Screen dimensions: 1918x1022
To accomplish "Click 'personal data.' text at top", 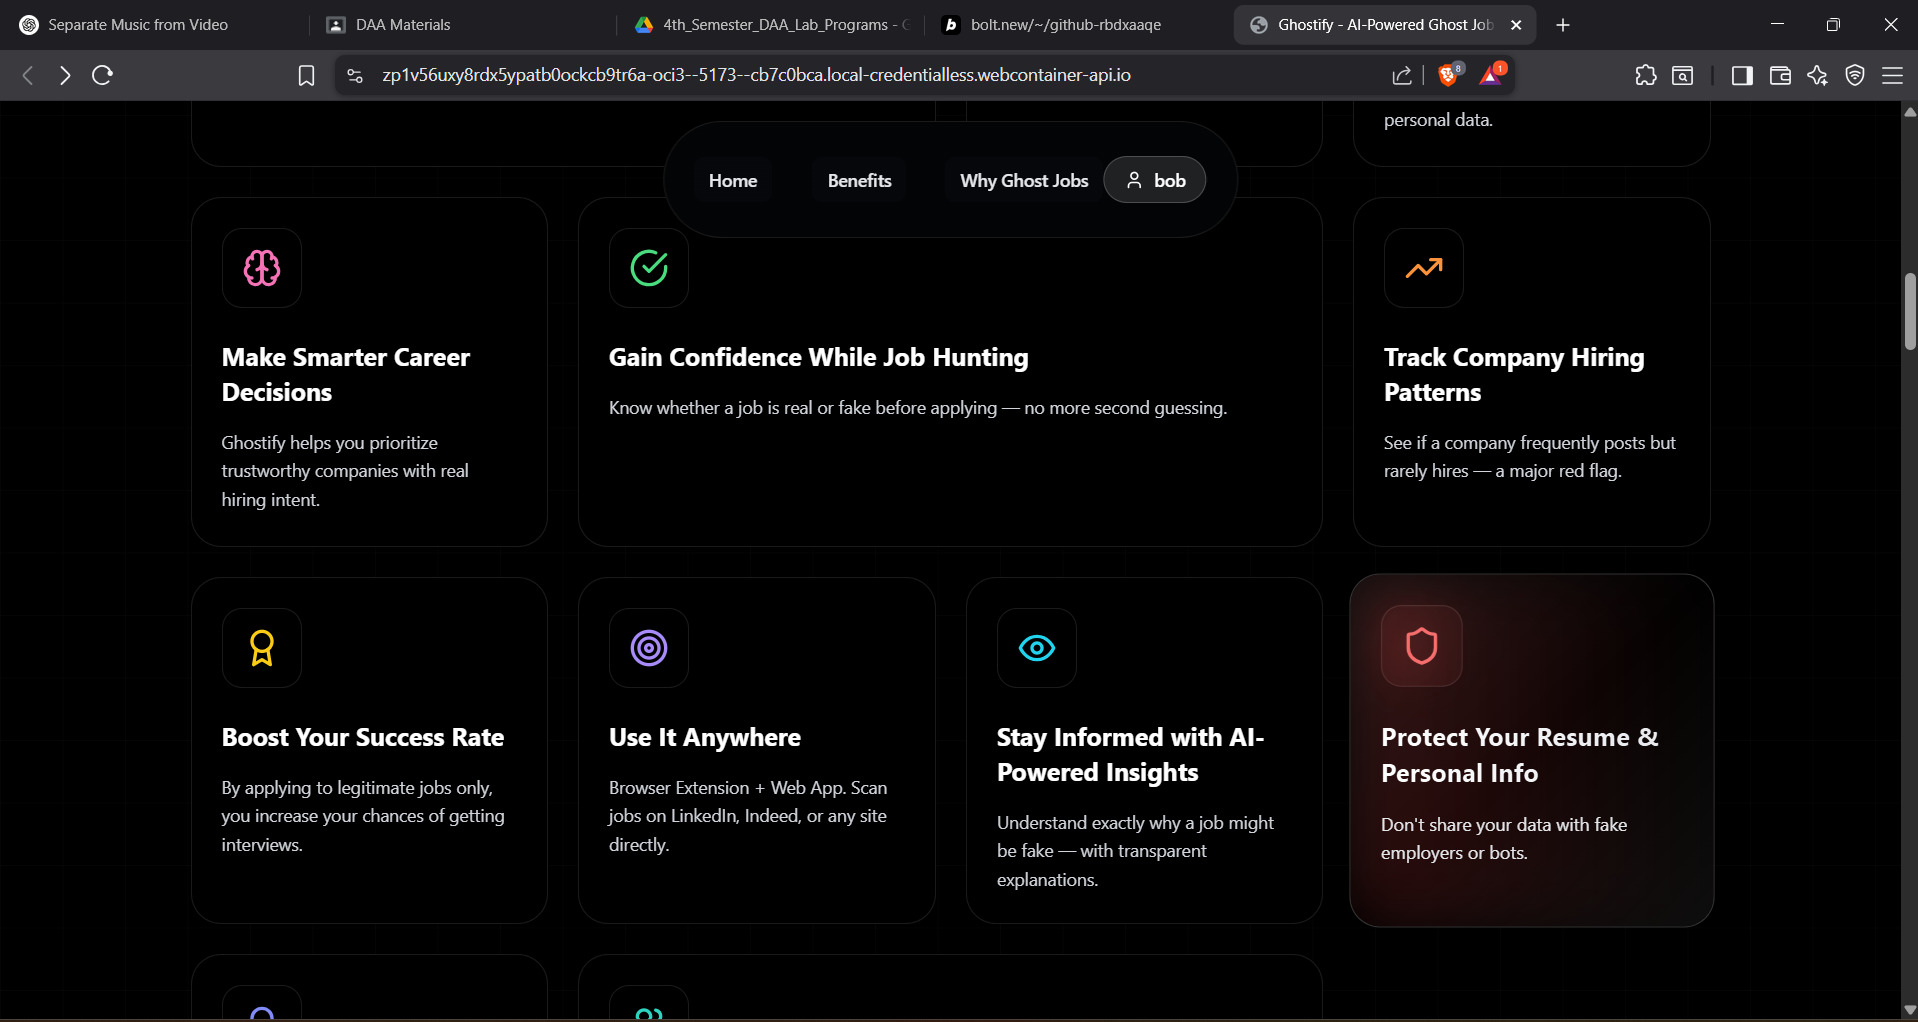I will point(1438,120).
